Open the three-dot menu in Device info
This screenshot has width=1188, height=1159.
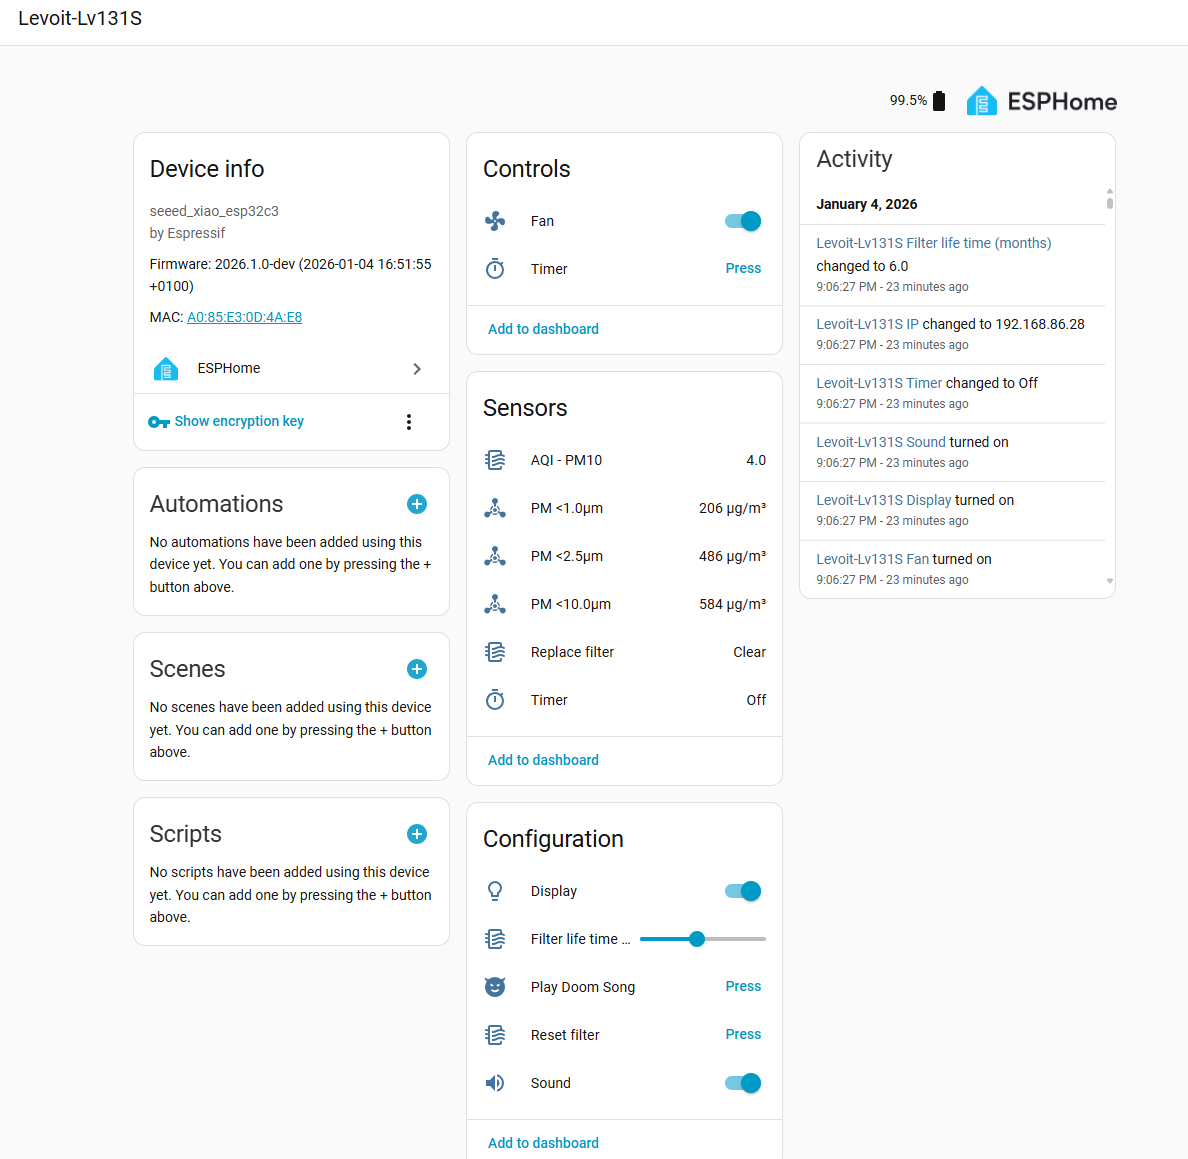(409, 422)
